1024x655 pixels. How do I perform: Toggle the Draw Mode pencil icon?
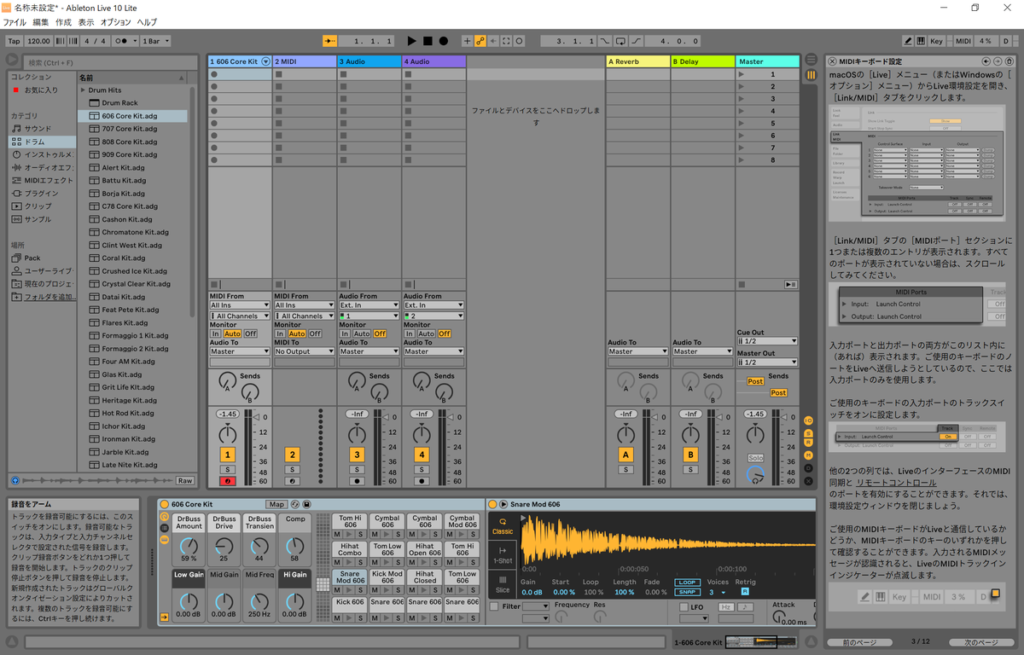908,40
